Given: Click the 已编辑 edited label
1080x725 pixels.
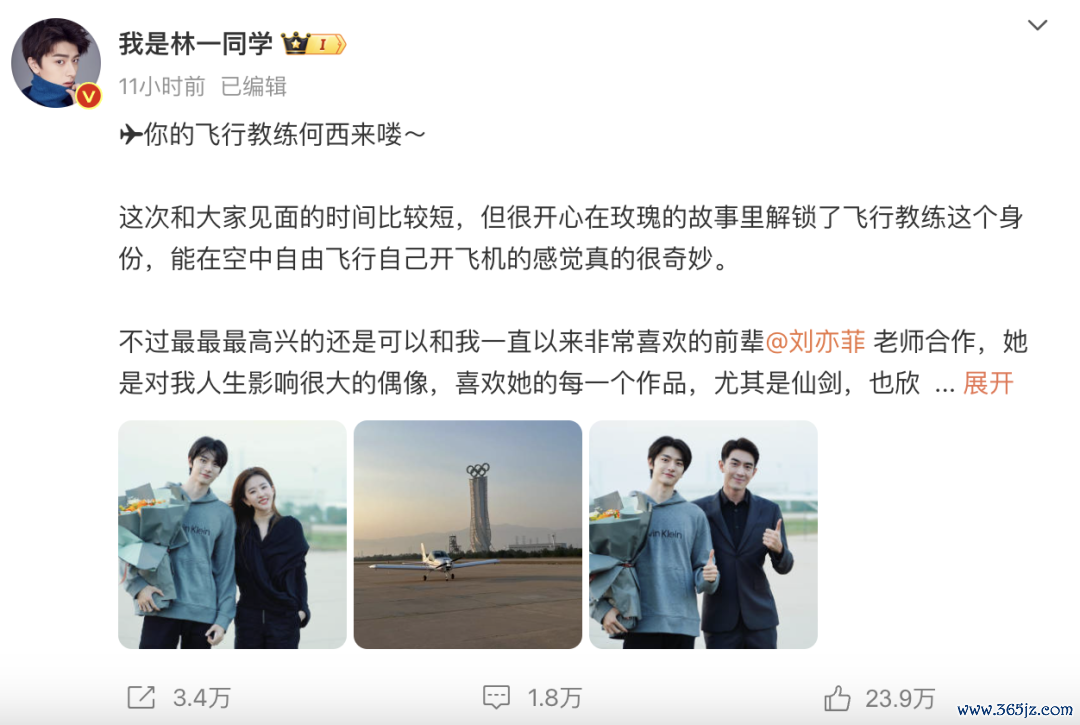Looking at the screenshot, I should (x=253, y=86).
